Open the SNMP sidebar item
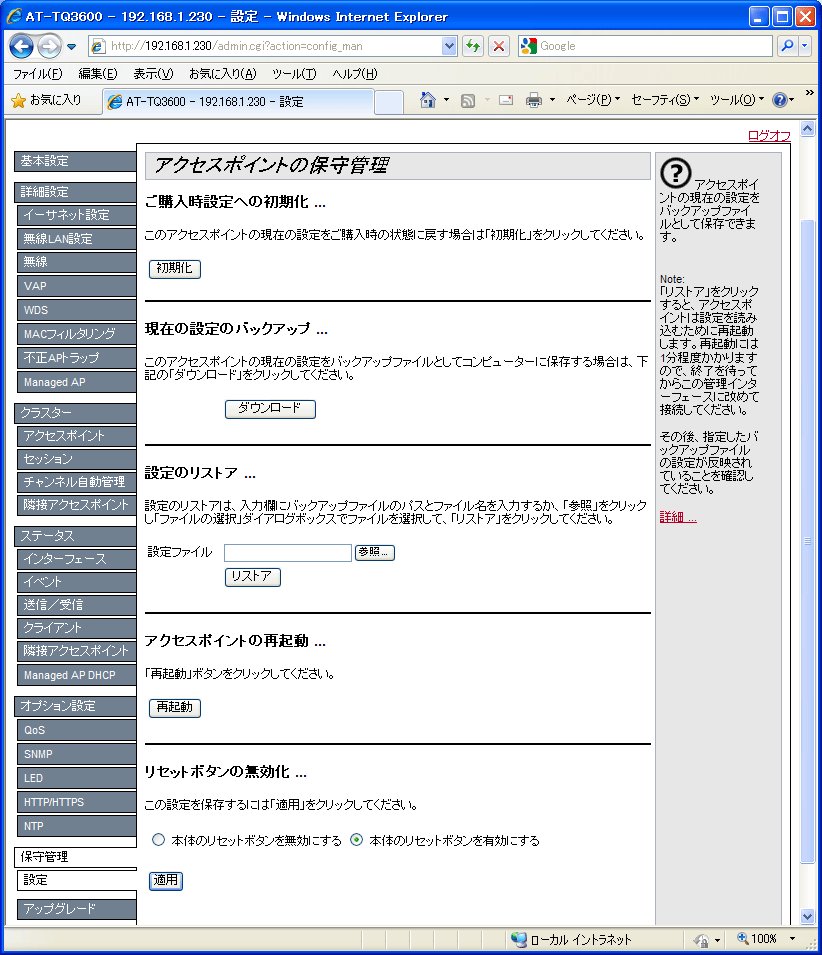The image size is (822, 955). point(76,754)
